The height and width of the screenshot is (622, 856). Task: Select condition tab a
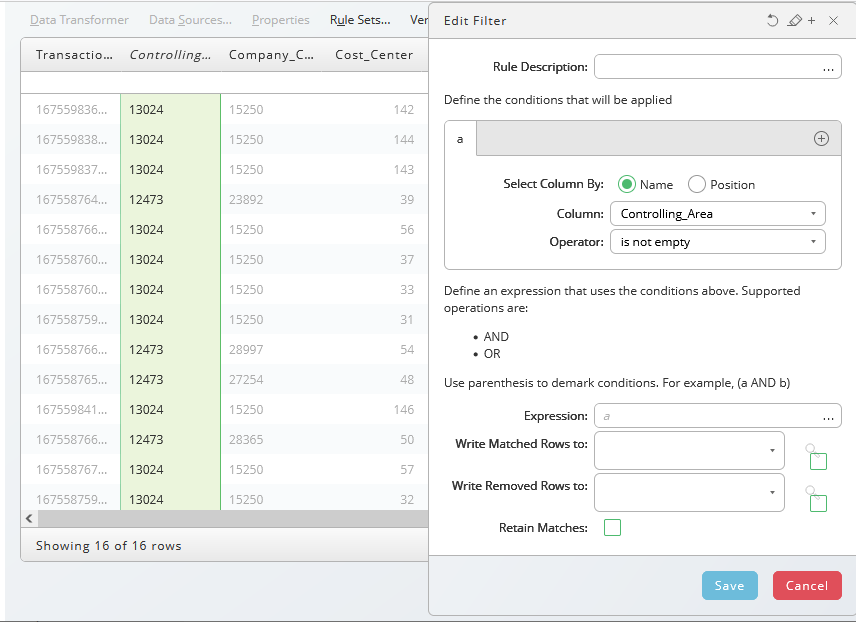tap(460, 139)
